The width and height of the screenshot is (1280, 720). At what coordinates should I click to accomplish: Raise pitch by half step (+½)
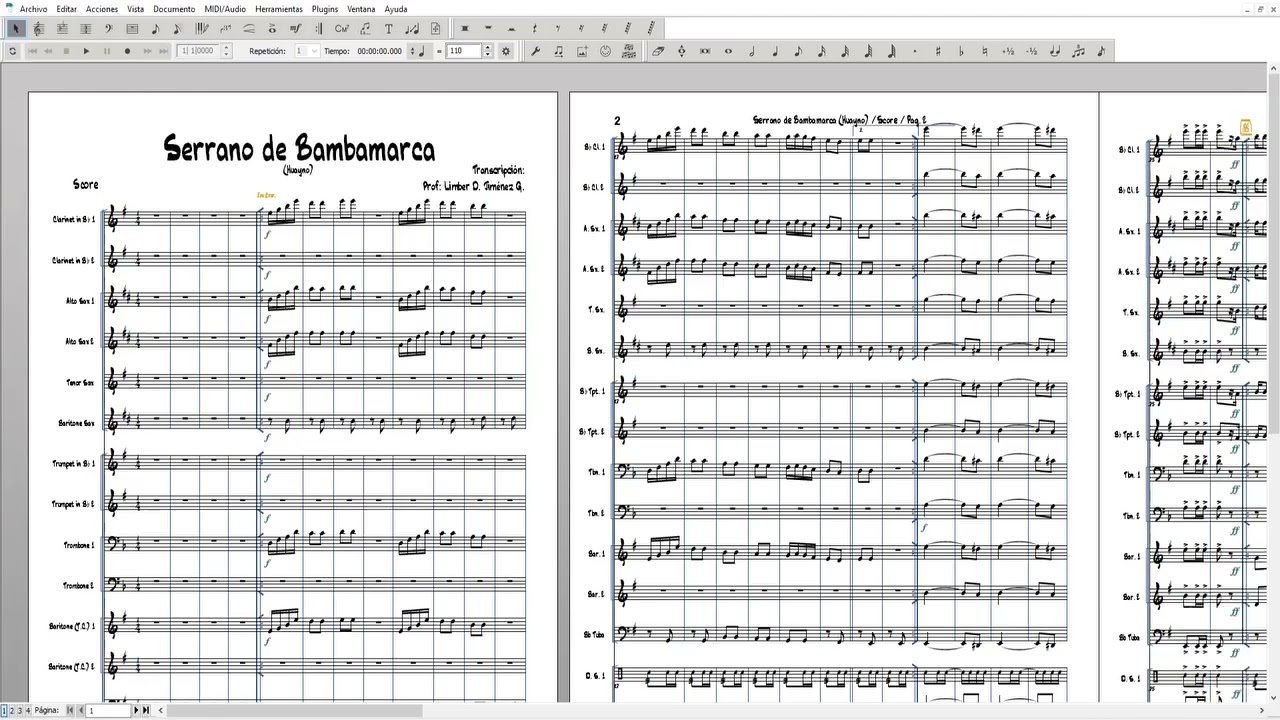1008,51
